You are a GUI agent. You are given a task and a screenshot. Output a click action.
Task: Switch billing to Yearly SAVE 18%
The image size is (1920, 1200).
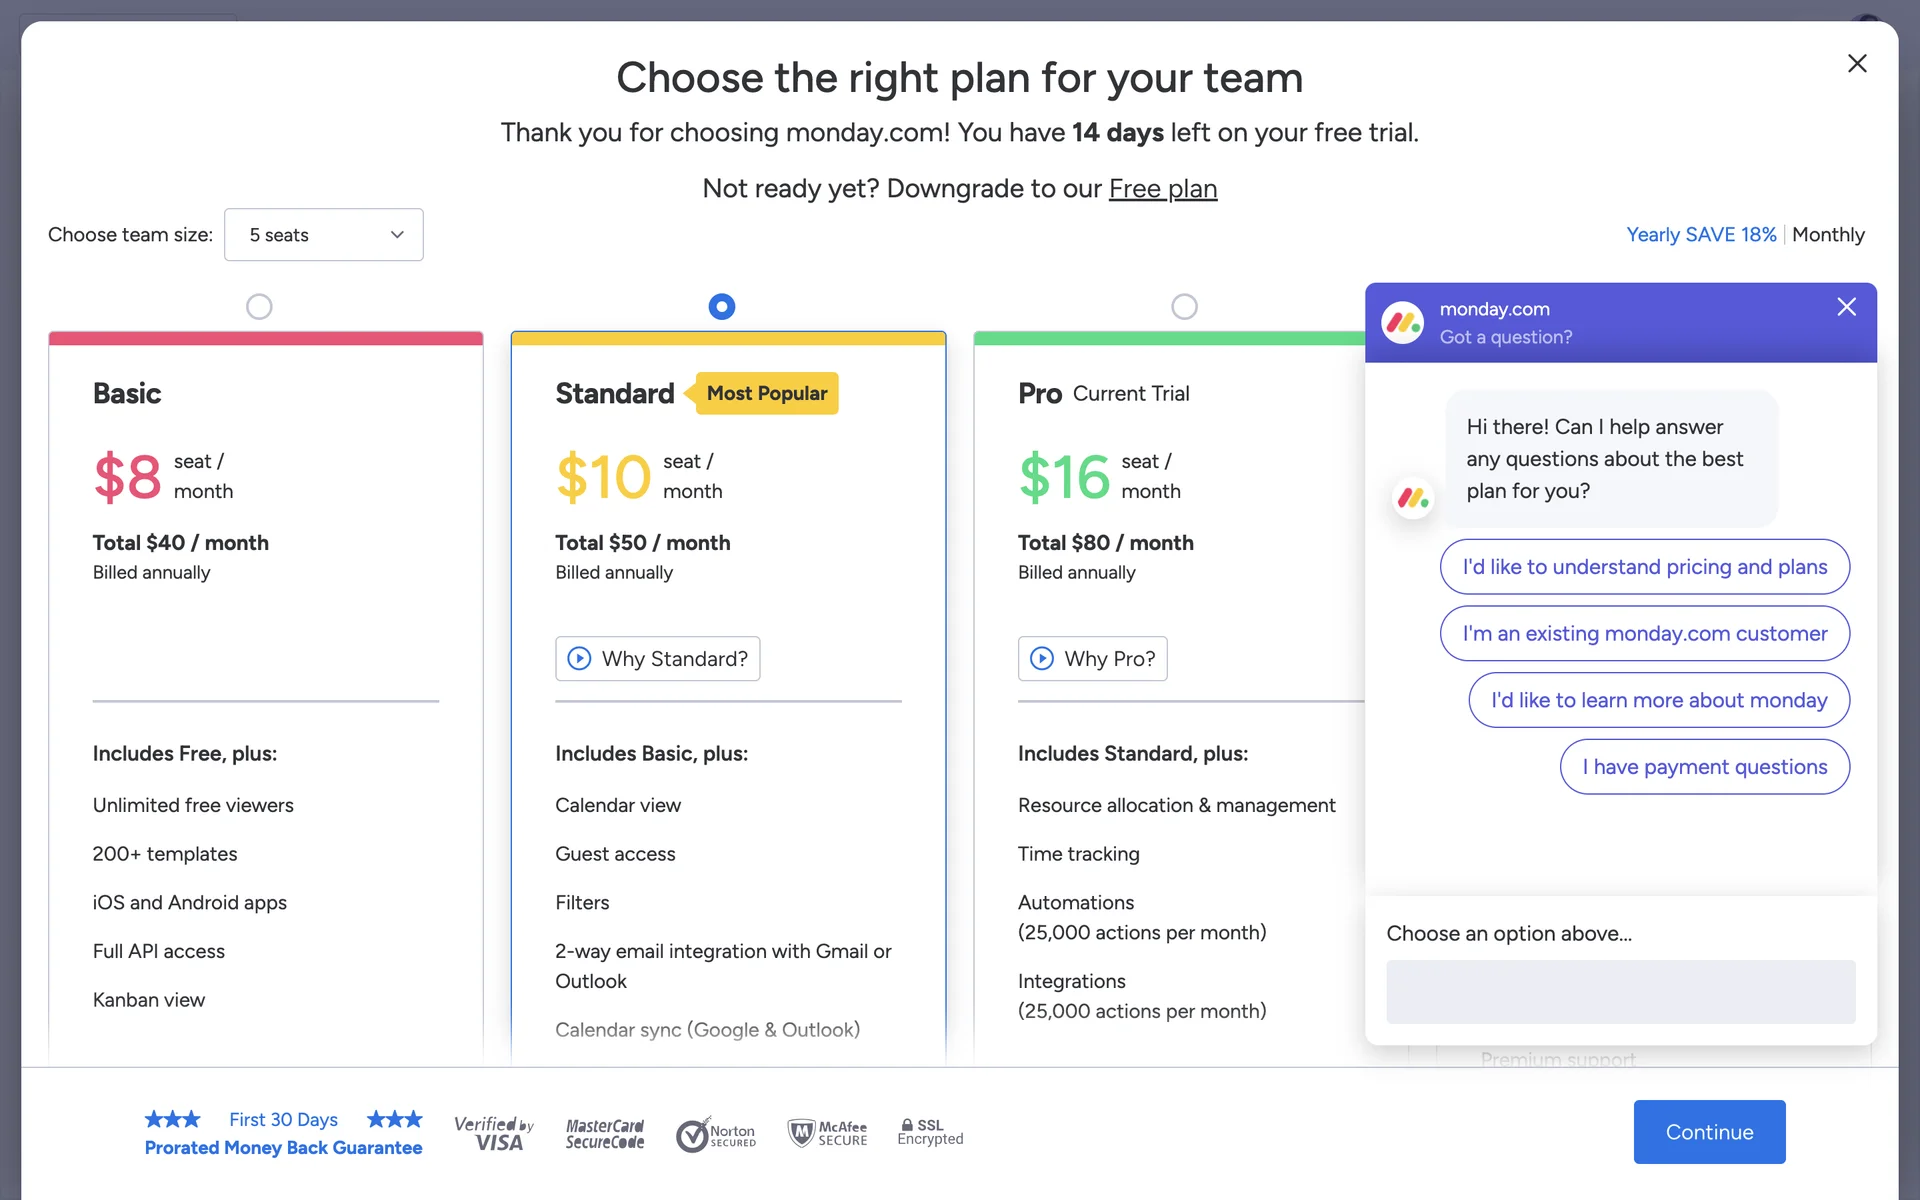tap(1700, 235)
